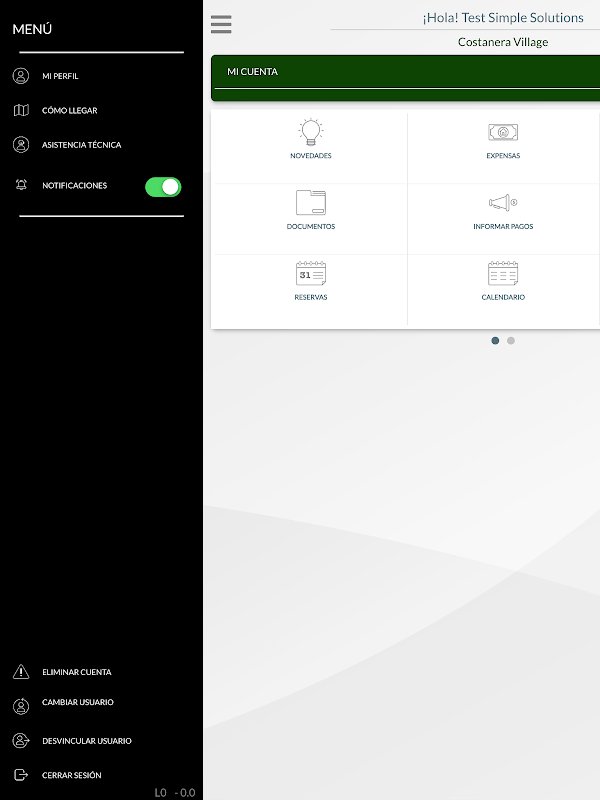Click the NOTIFICACIONES label
Image resolution: width=600 pixels, height=800 pixels.
(74, 185)
